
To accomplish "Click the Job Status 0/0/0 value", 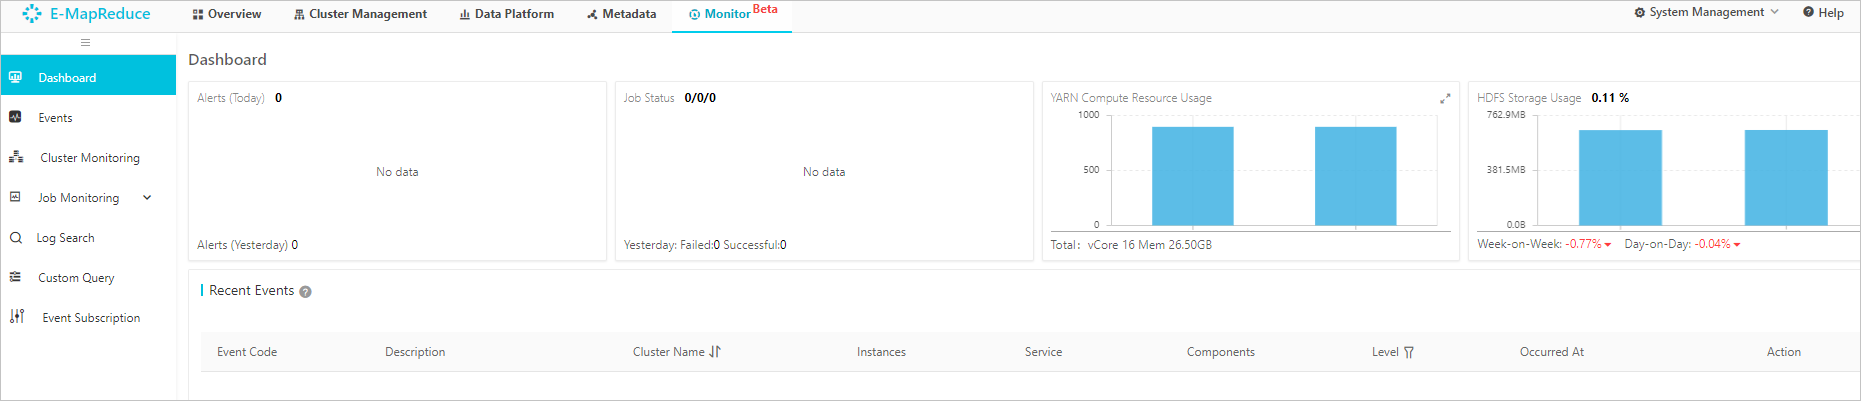I will tap(700, 98).
